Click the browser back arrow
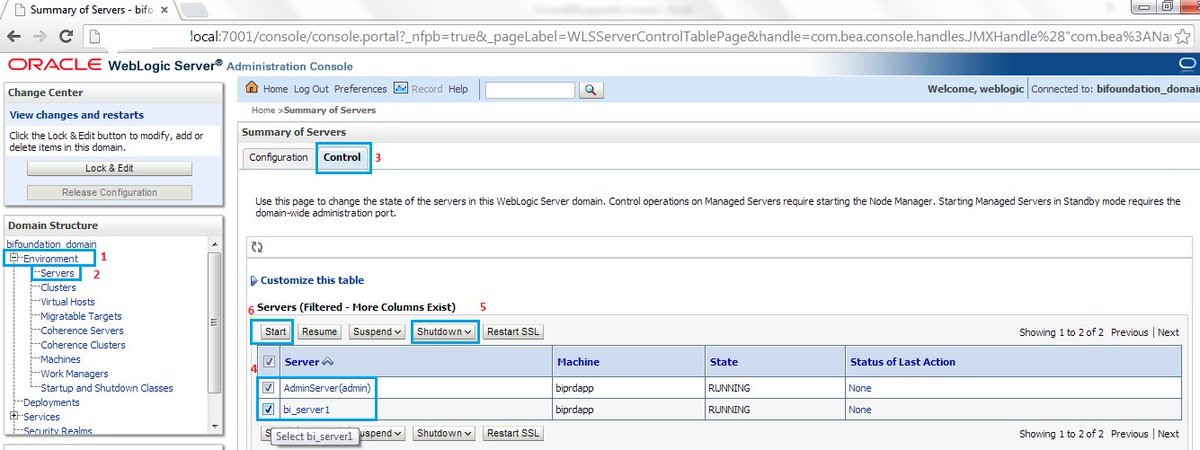The width and height of the screenshot is (1200, 450). pos(13,35)
